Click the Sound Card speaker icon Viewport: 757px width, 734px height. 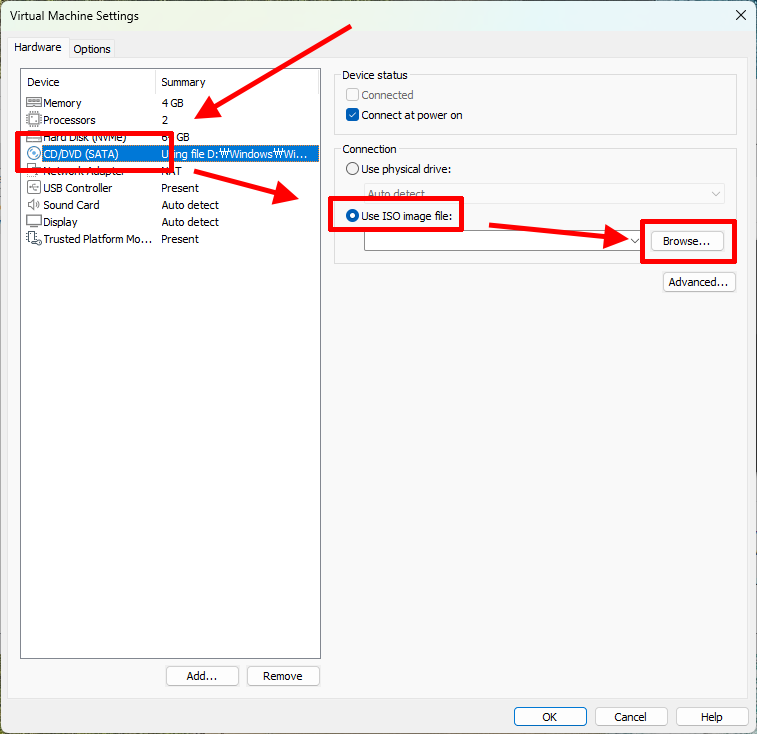click(x=34, y=205)
